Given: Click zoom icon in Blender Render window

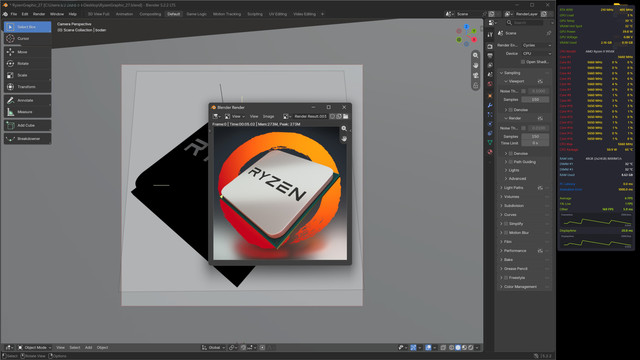Looking at the screenshot, I should pos(344,129).
